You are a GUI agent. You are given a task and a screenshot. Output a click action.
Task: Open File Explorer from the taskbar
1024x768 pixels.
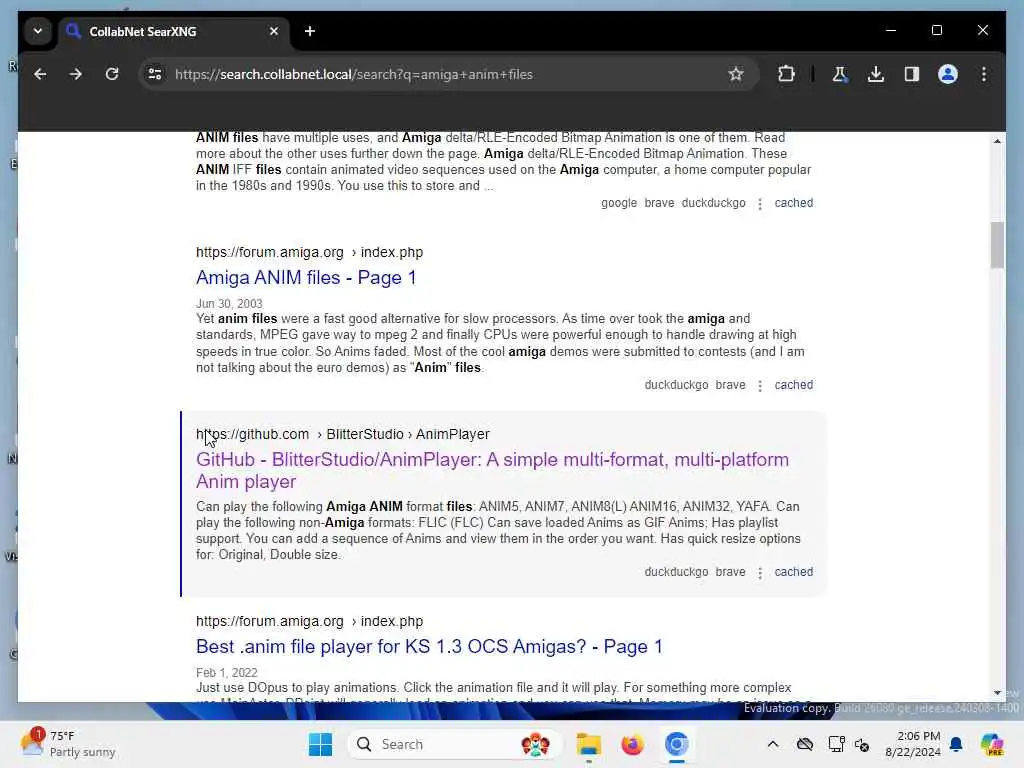pos(588,744)
